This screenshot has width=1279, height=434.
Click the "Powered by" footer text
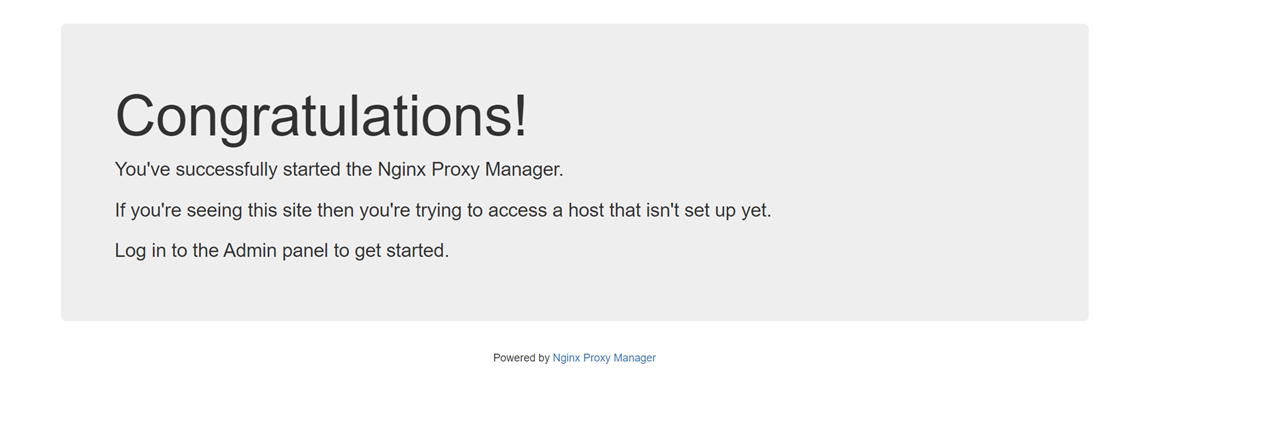521,358
